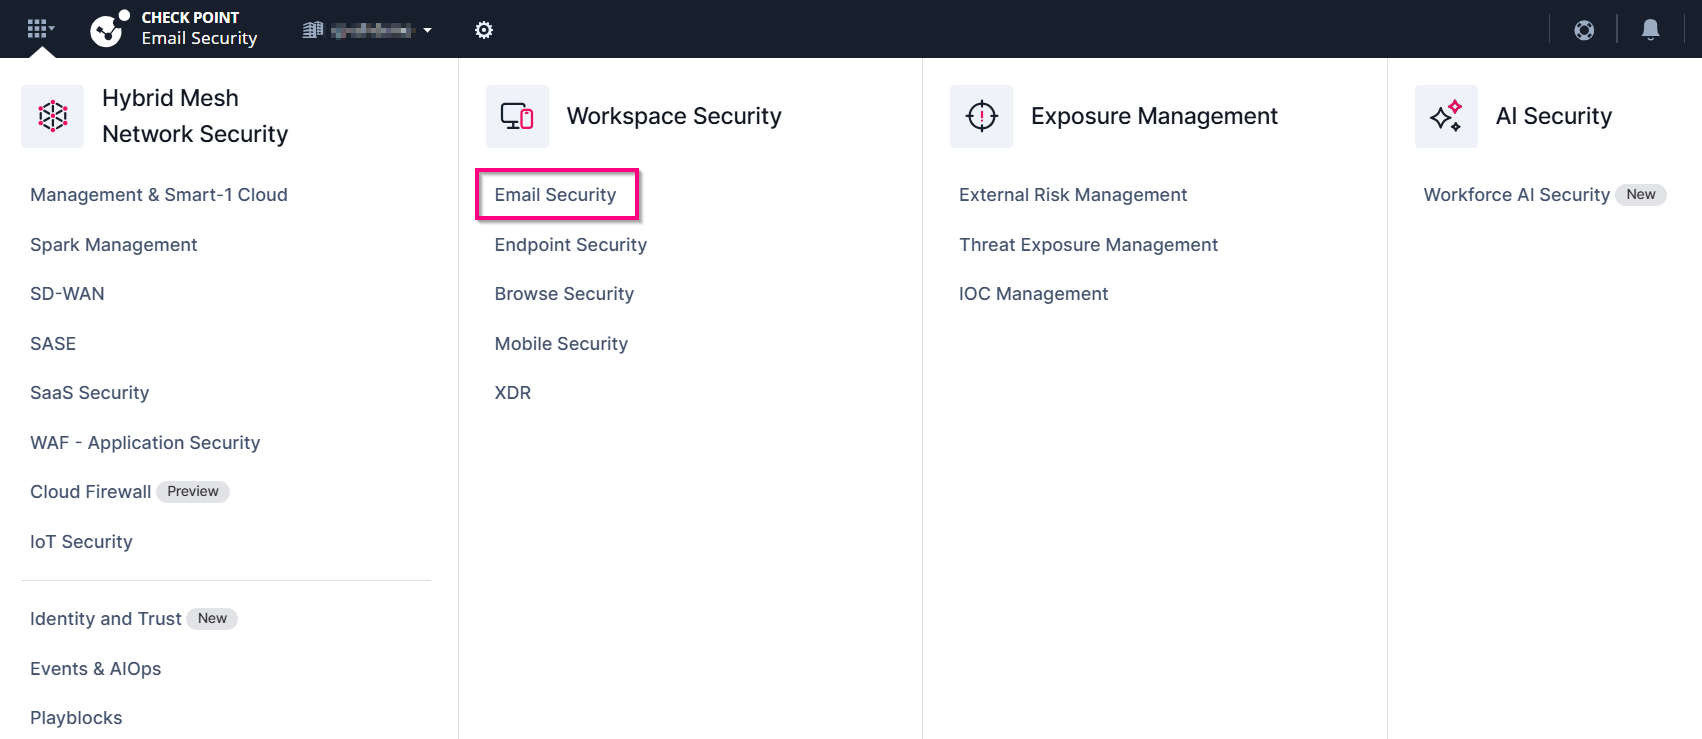Viewport: 1702px width, 739px height.
Task: Open the global settings gear icon
Action: point(484,30)
